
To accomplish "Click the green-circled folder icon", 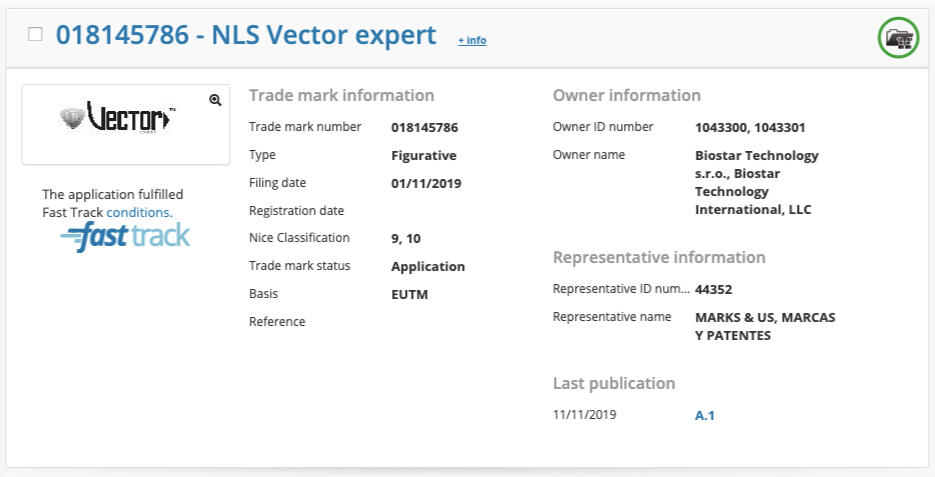I will pyautogui.click(x=898, y=38).
